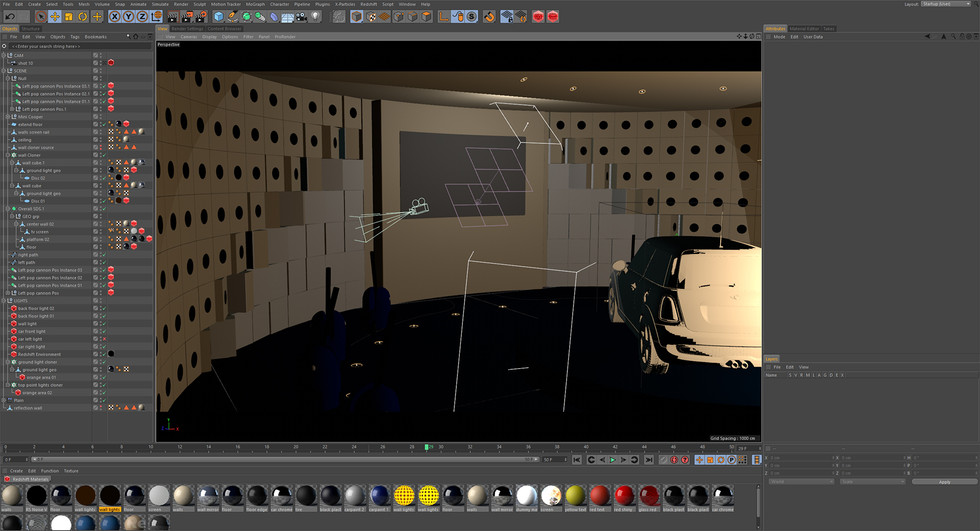
Task: Go to end of timeline
Action: (x=649, y=460)
